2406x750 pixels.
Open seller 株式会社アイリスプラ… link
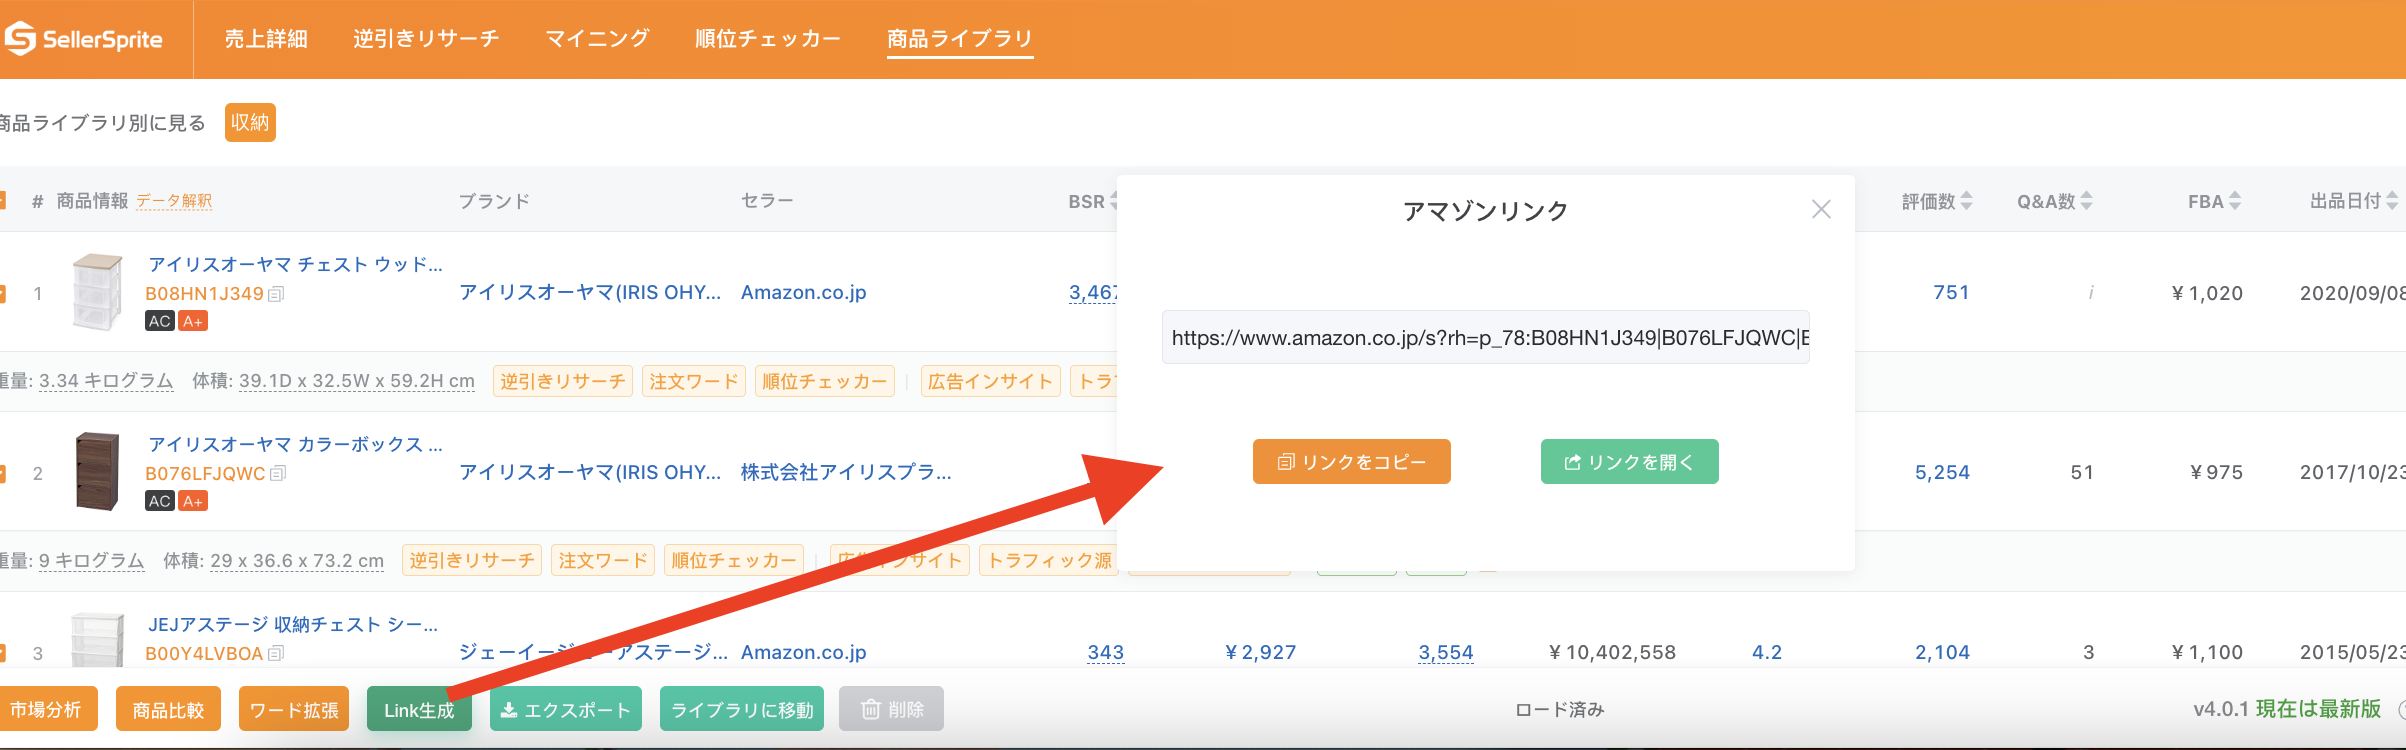[x=846, y=472]
